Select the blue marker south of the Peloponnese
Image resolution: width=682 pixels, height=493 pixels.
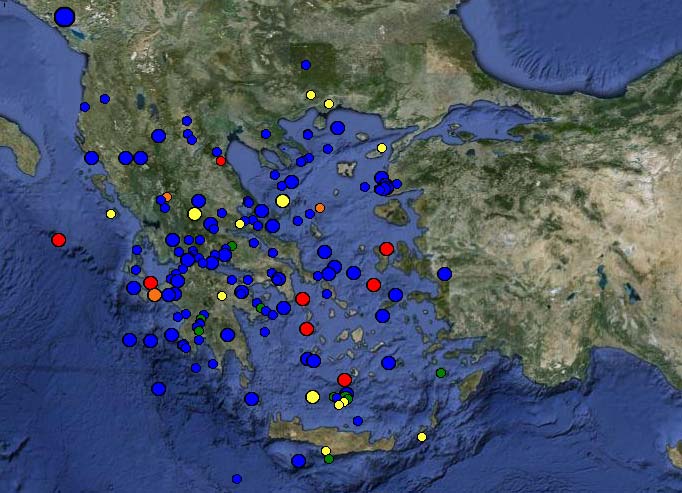pyautogui.click(x=252, y=399)
